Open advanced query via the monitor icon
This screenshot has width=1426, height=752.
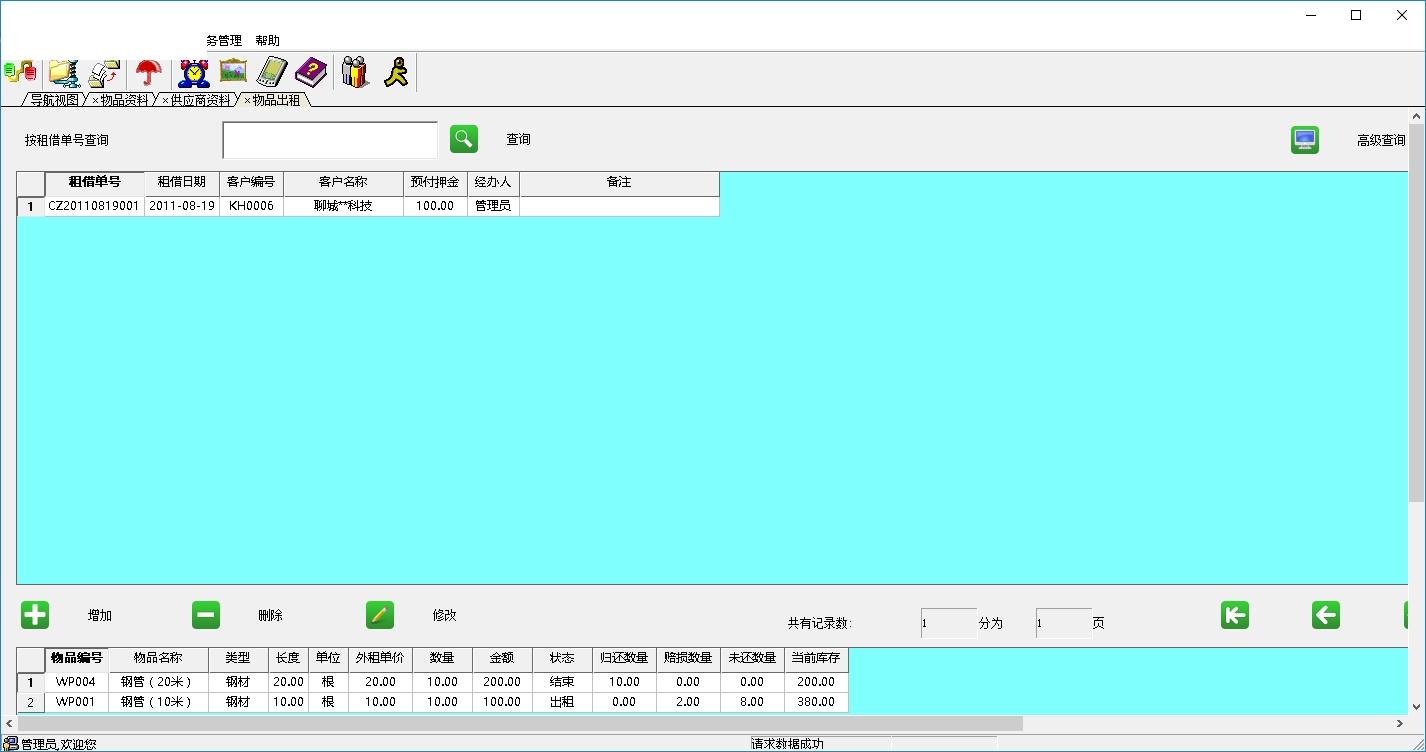tap(1305, 140)
